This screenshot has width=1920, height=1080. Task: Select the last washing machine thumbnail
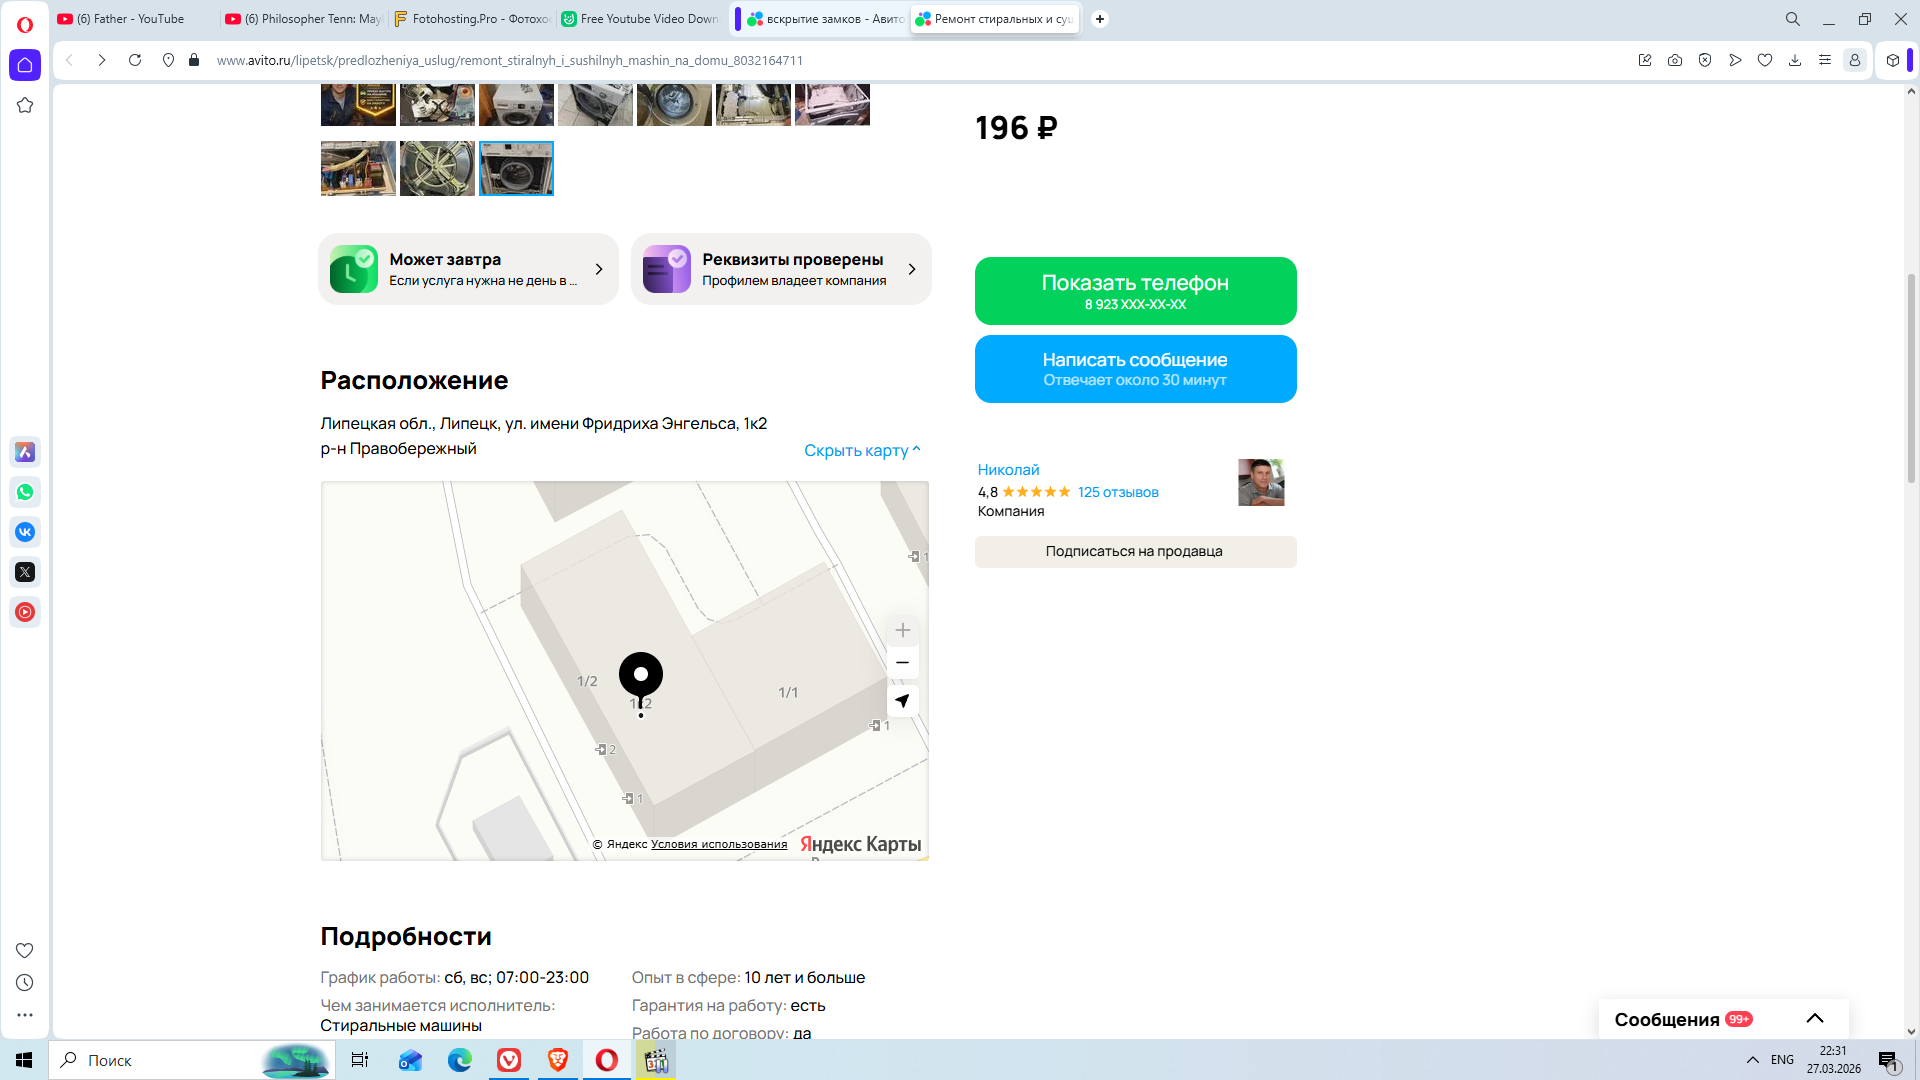click(516, 168)
